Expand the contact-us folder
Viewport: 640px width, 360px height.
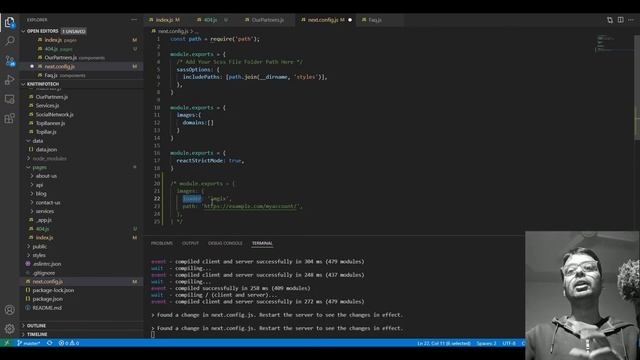click(x=32, y=202)
